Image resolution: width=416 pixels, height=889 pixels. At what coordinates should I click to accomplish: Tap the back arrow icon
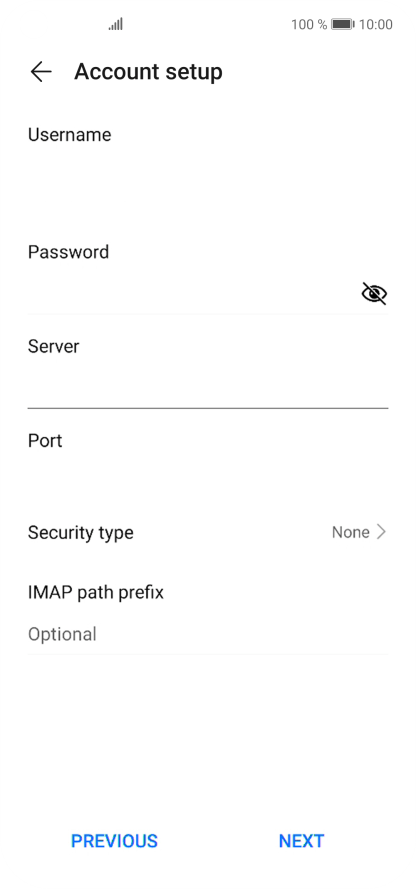click(41, 72)
